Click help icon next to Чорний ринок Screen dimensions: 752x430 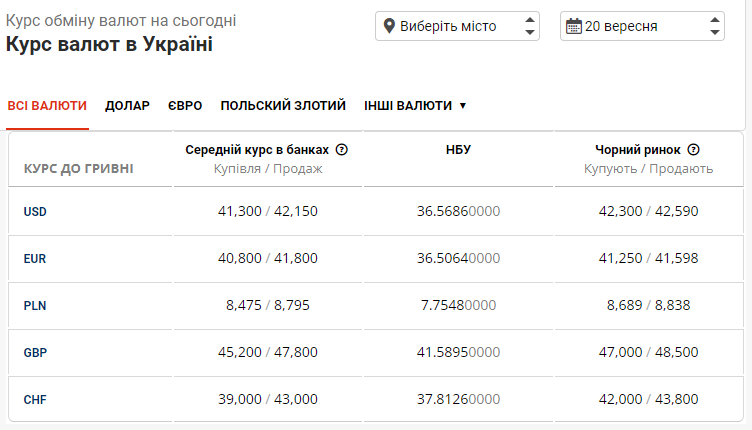click(x=693, y=150)
